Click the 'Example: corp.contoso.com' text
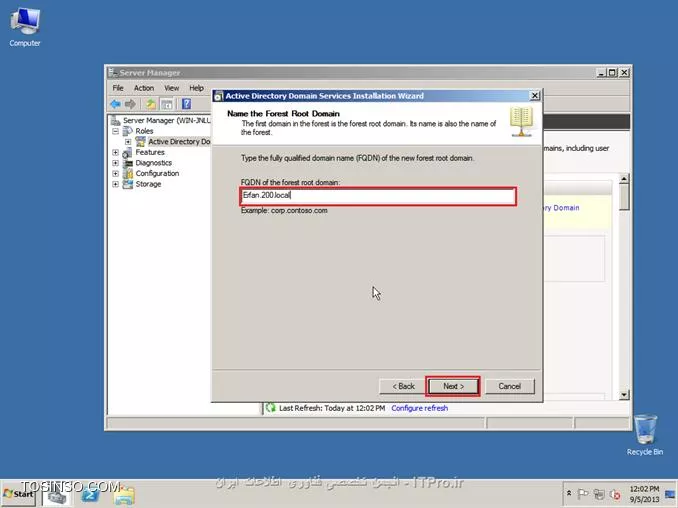 (284, 211)
